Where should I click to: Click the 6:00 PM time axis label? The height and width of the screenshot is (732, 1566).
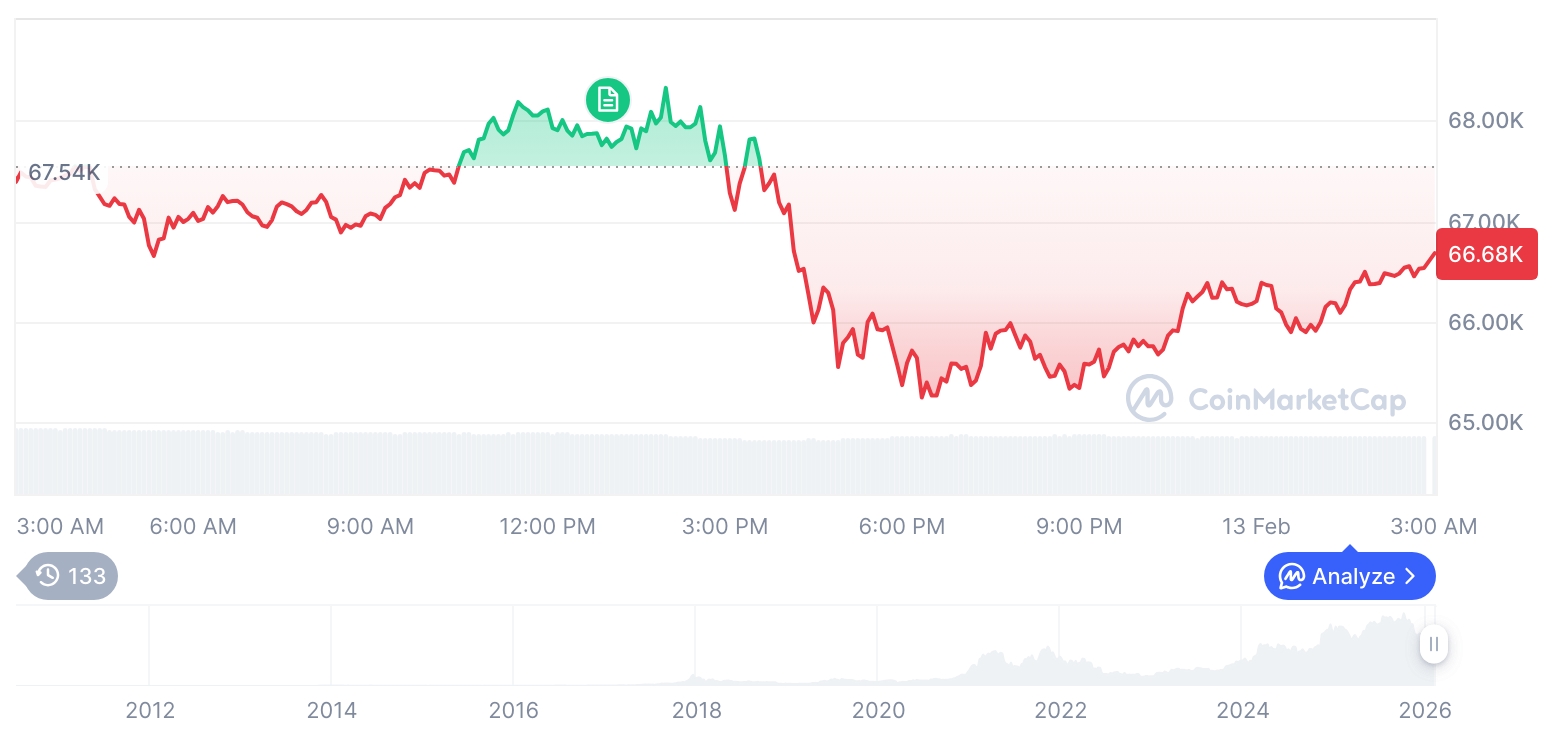point(902,526)
